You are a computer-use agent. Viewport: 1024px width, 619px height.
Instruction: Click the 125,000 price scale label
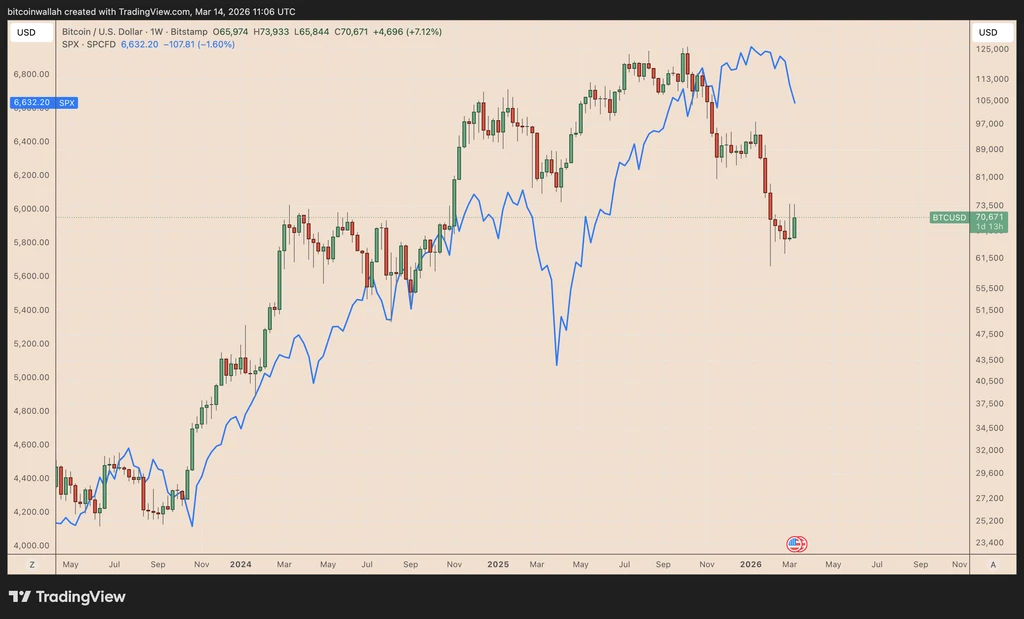click(993, 49)
